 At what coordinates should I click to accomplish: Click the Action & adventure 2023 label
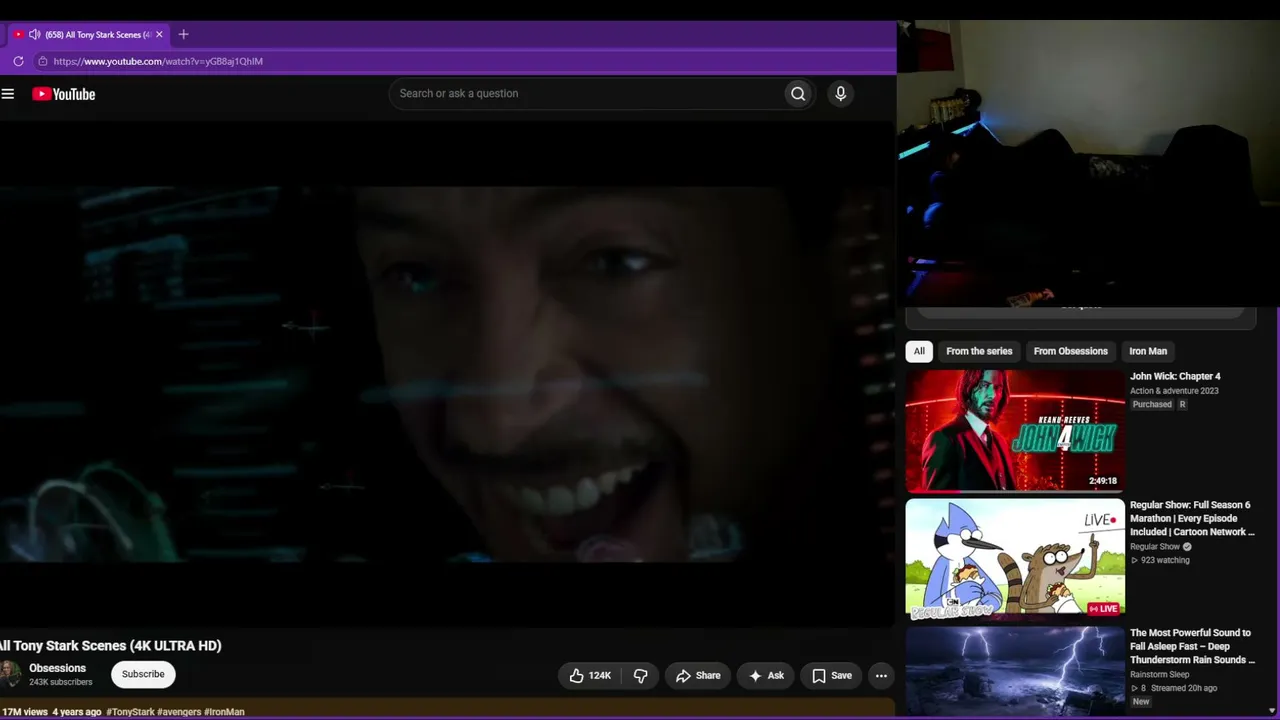(x=1174, y=391)
